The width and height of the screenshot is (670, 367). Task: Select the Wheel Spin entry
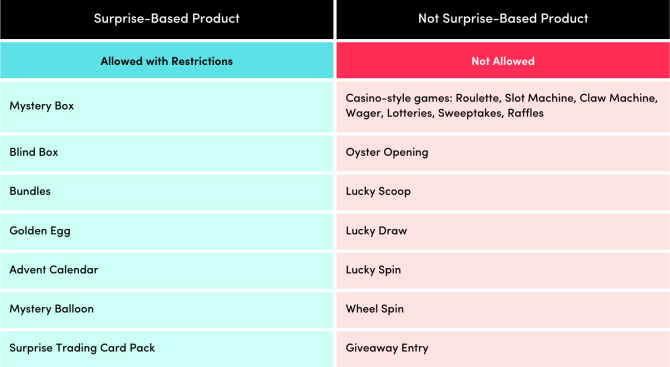[x=503, y=309]
